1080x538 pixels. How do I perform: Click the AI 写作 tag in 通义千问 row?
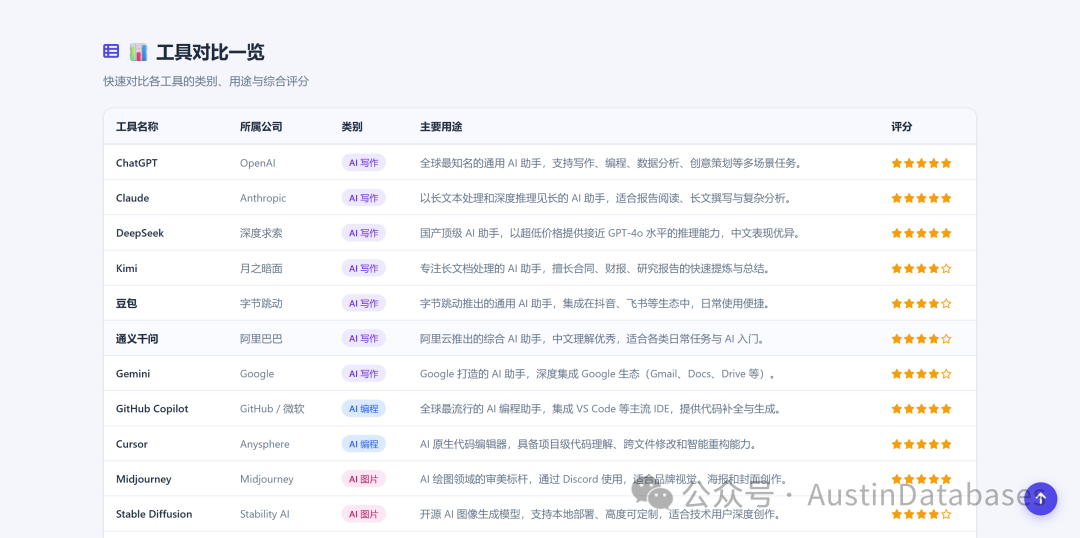(364, 338)
